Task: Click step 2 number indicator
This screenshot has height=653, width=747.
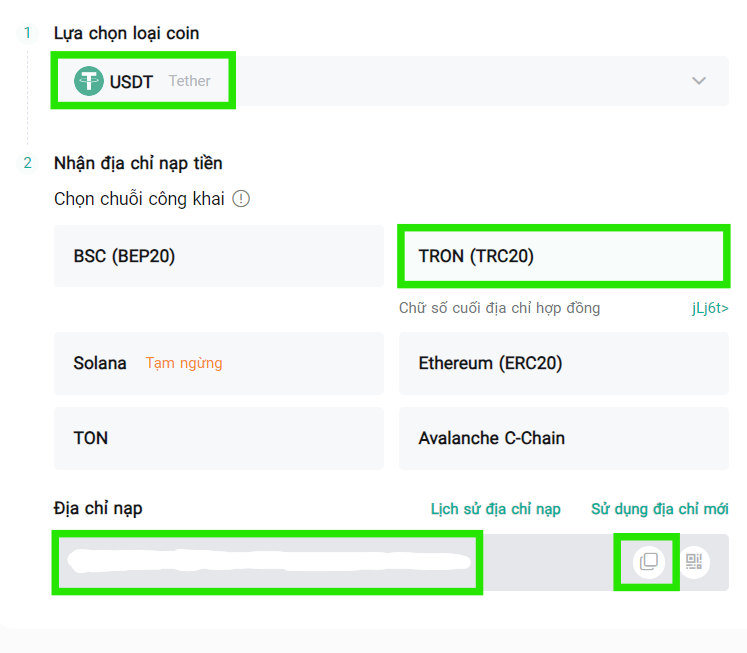Action: [27, 163]
